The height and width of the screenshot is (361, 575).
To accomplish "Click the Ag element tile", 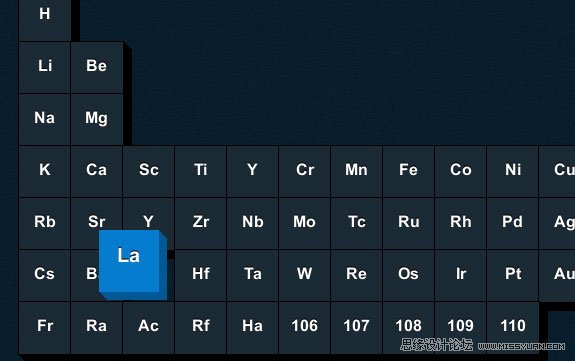I will (x=557, y=223).
